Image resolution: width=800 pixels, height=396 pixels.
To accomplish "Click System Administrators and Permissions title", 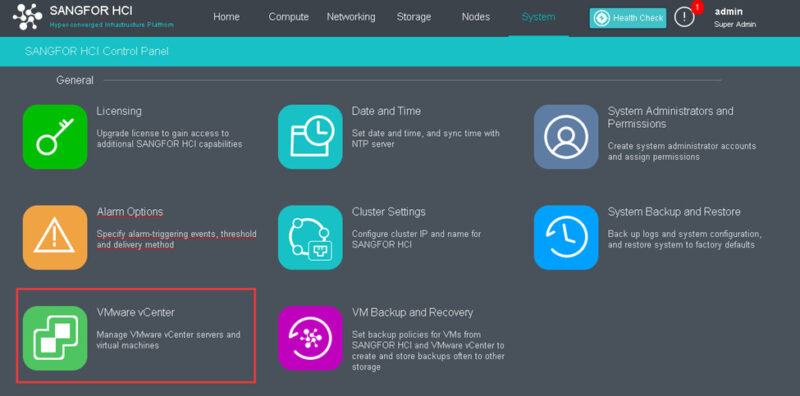I will coord(670,117).
